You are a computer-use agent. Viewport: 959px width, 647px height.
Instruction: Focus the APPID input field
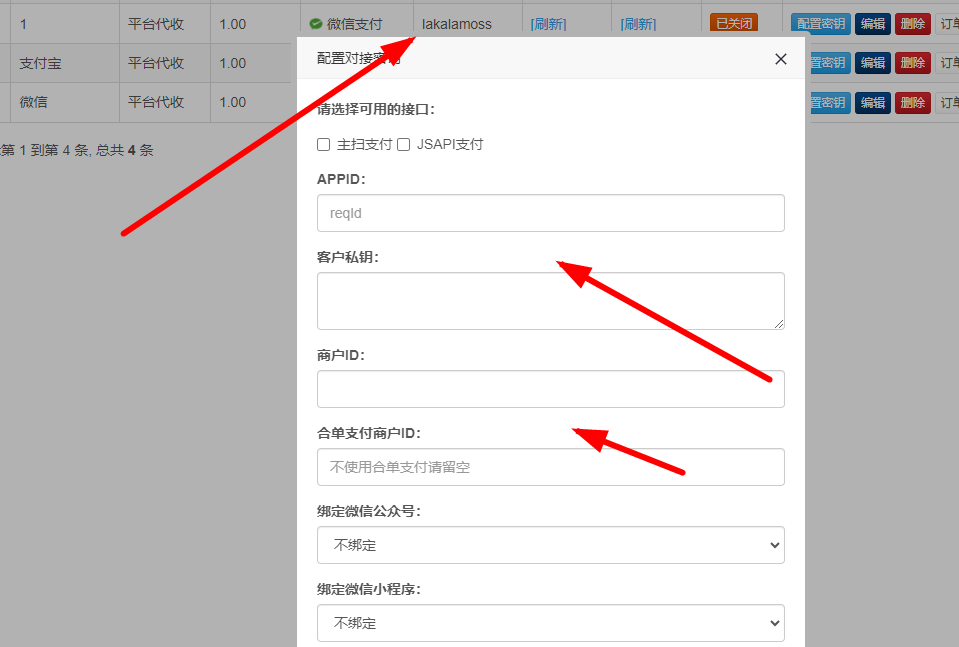(x=550, y=213)
